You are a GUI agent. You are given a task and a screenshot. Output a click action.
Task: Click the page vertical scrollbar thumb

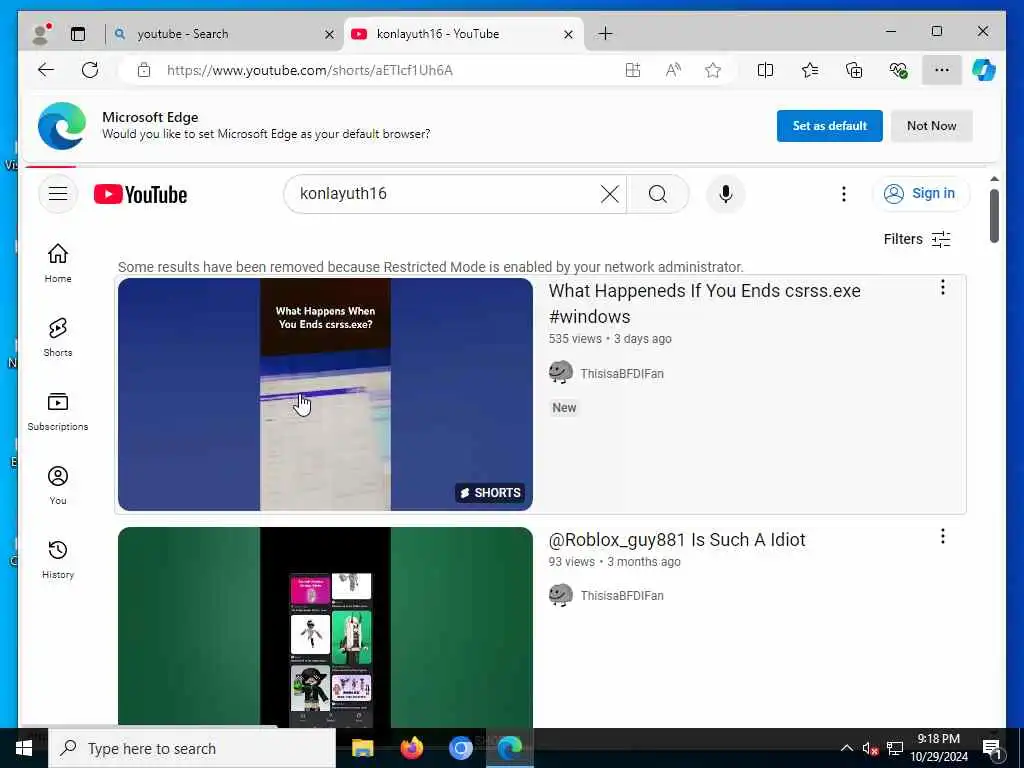(x=994, y=216)
